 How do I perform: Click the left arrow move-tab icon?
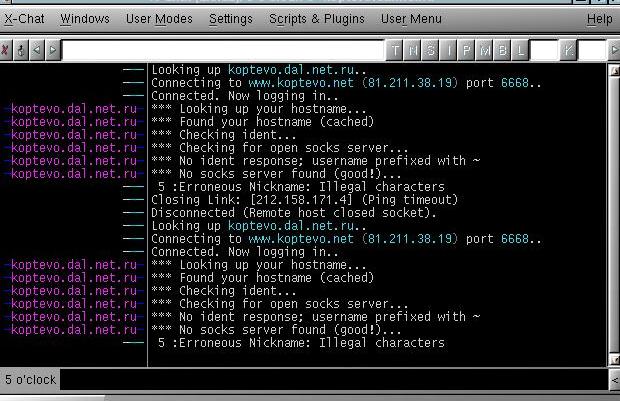pyautogui.click(x=37, y=50)
